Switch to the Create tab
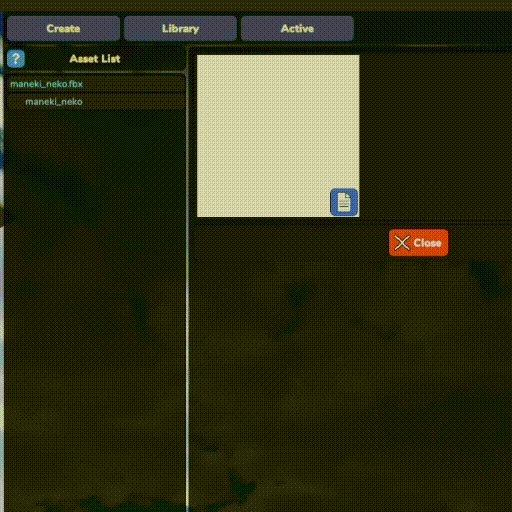The image size is (512, 512). click(x=63, y=29)
